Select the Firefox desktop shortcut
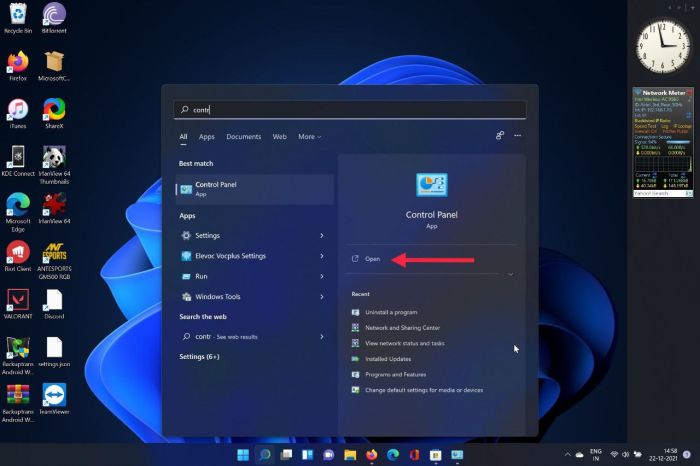 (x=18, y=66)
